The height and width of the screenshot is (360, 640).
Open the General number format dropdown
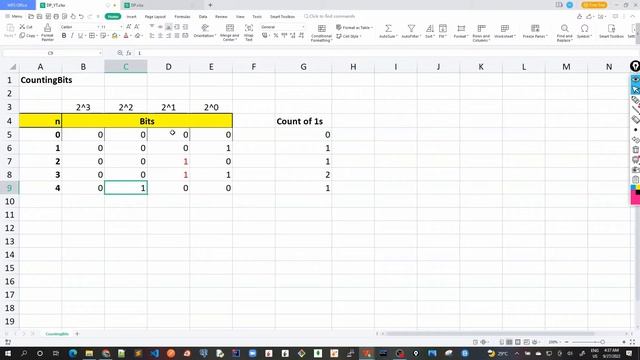point(303,27)
